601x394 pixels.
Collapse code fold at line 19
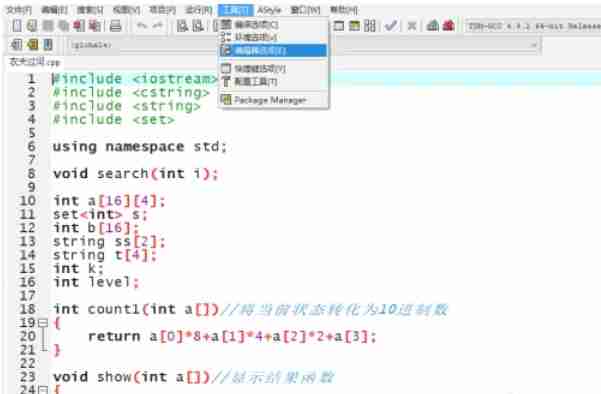43,323
